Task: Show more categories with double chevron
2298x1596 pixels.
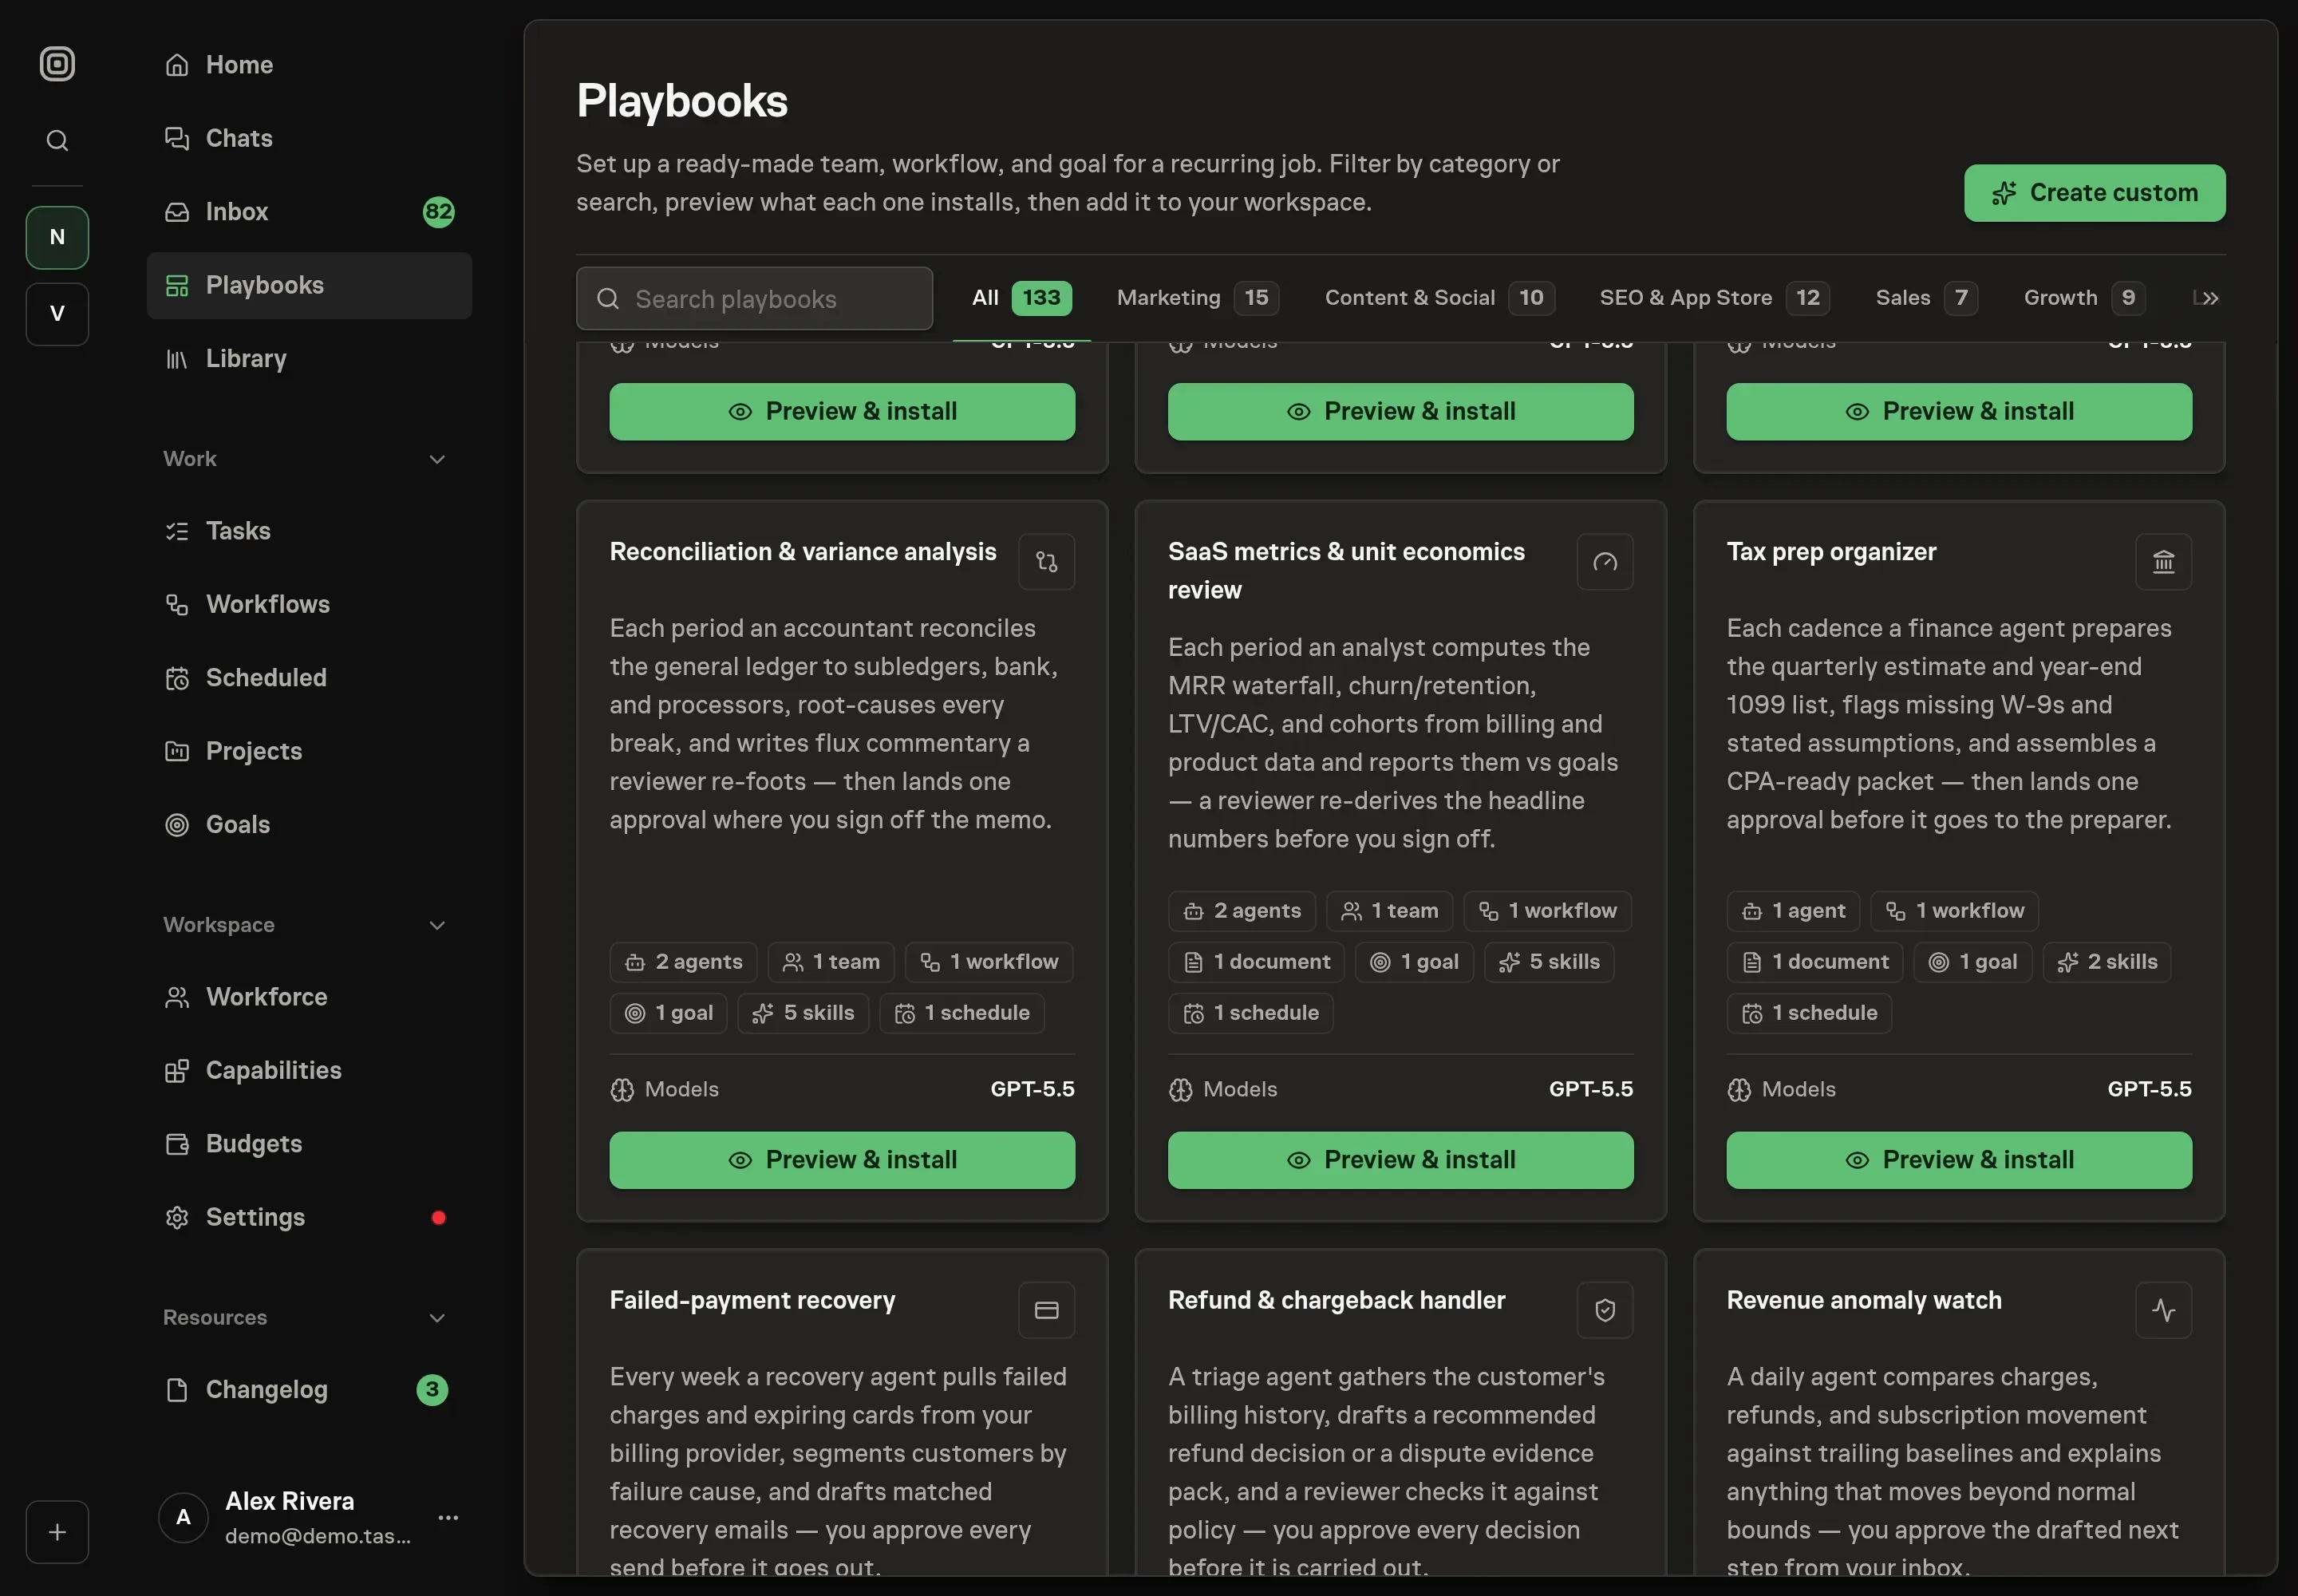Action: (2210, 298)
